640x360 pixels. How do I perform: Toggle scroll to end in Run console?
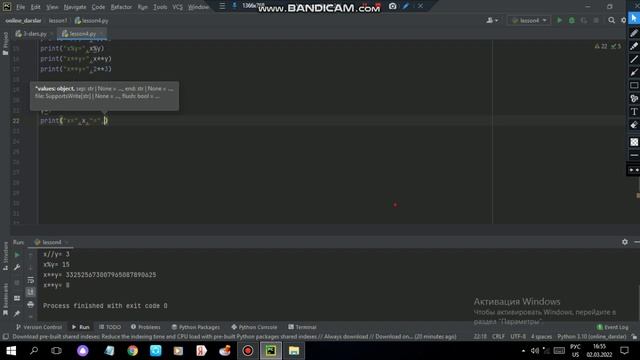[31, 292]
